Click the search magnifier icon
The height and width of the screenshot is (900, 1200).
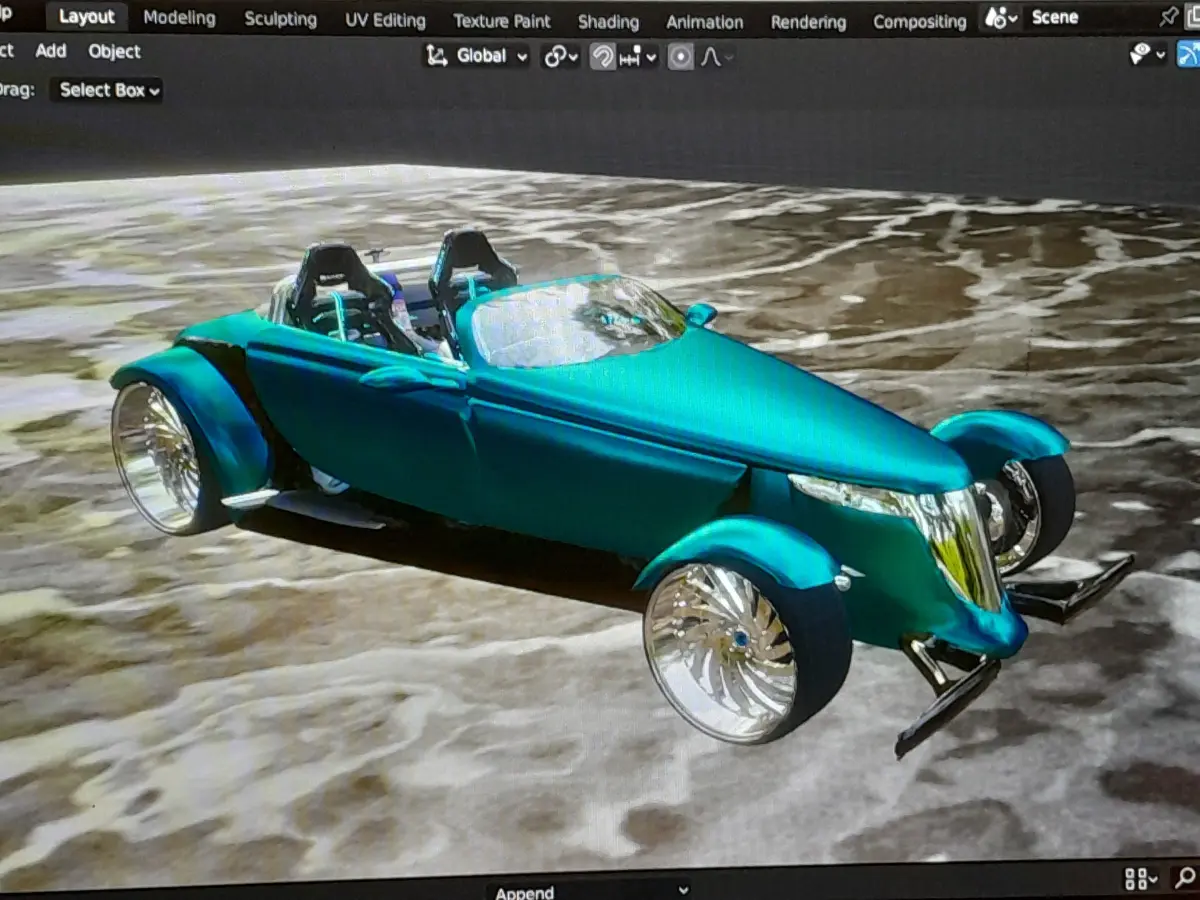pos(1186,879)
